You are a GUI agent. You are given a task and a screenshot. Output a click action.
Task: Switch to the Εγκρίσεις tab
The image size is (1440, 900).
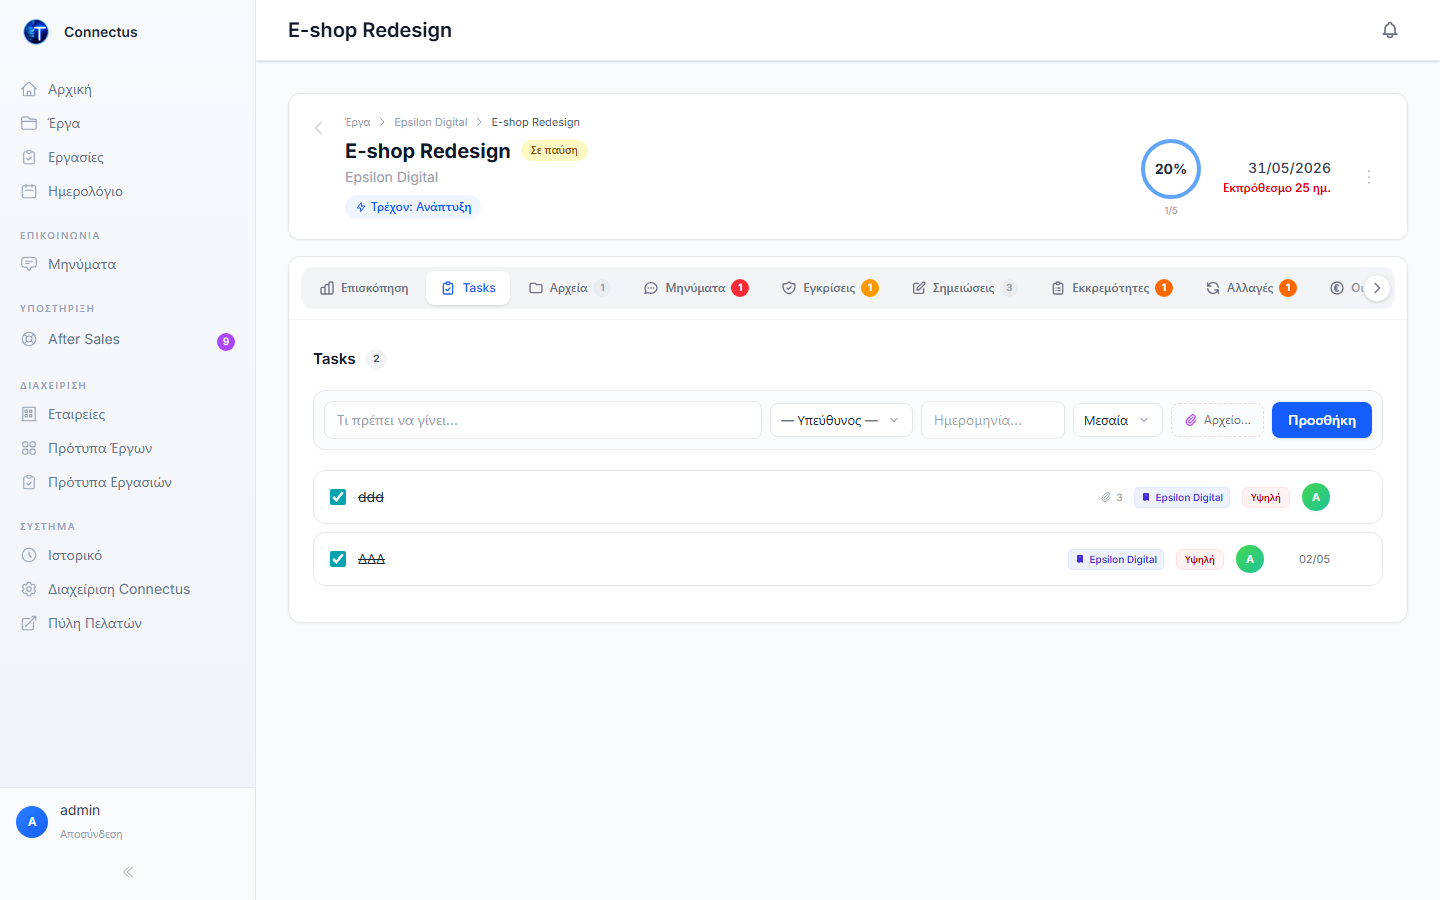[830, 288]
